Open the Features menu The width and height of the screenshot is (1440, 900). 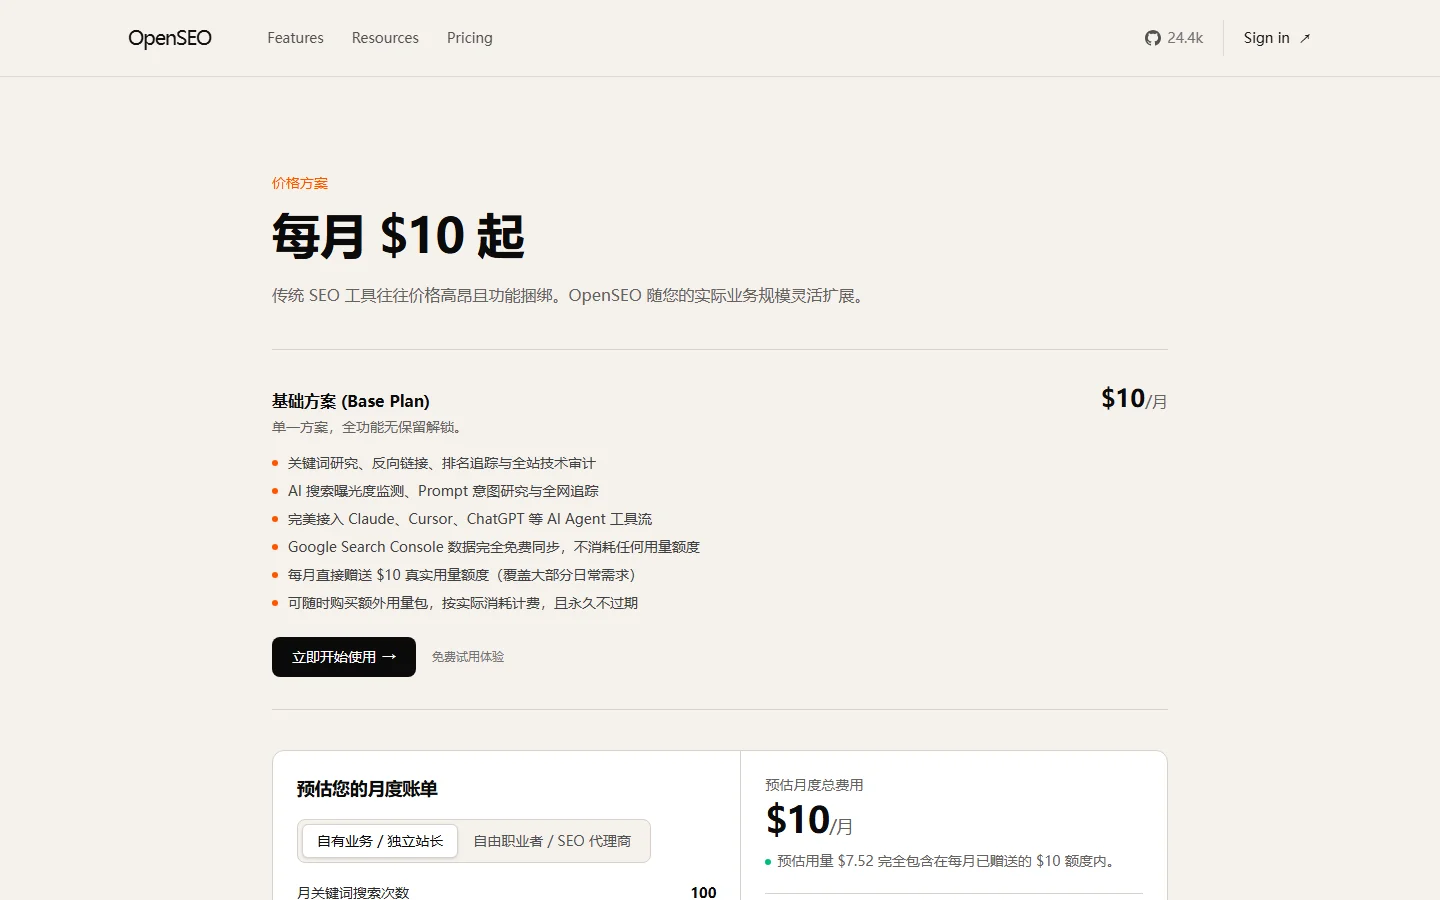coord(295,38)
